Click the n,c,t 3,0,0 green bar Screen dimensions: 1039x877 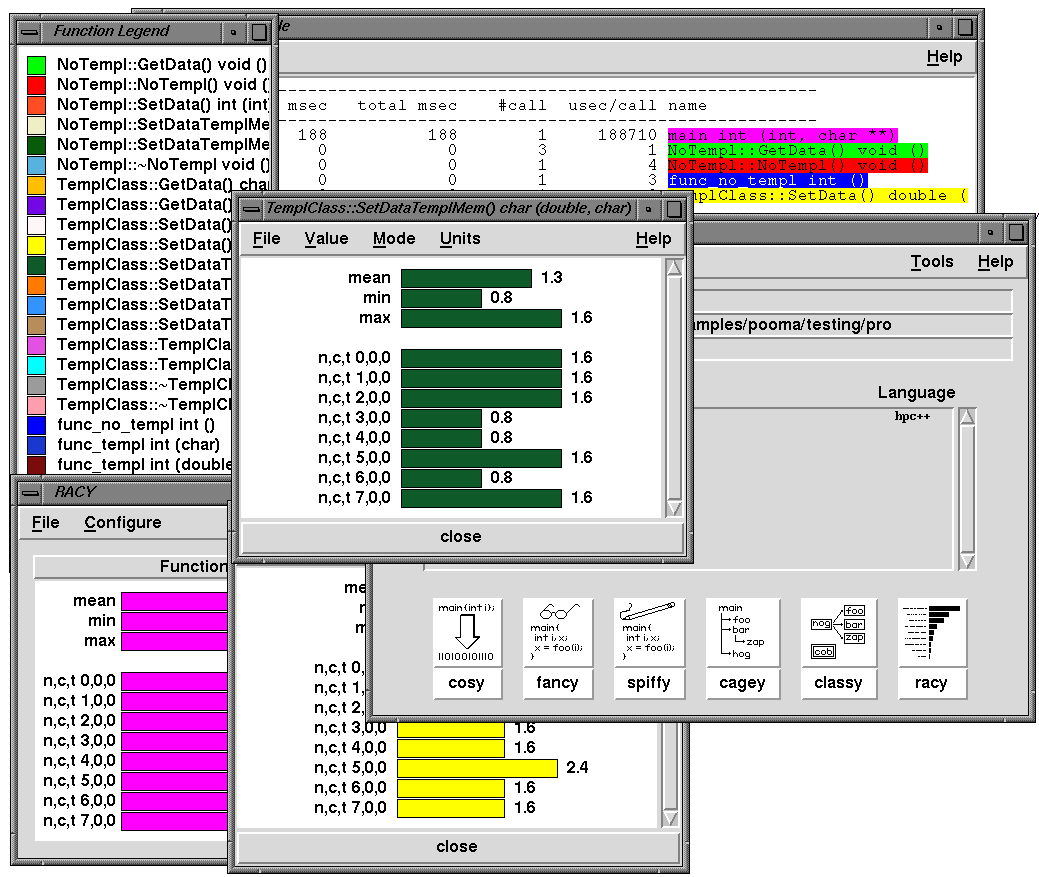441,418
